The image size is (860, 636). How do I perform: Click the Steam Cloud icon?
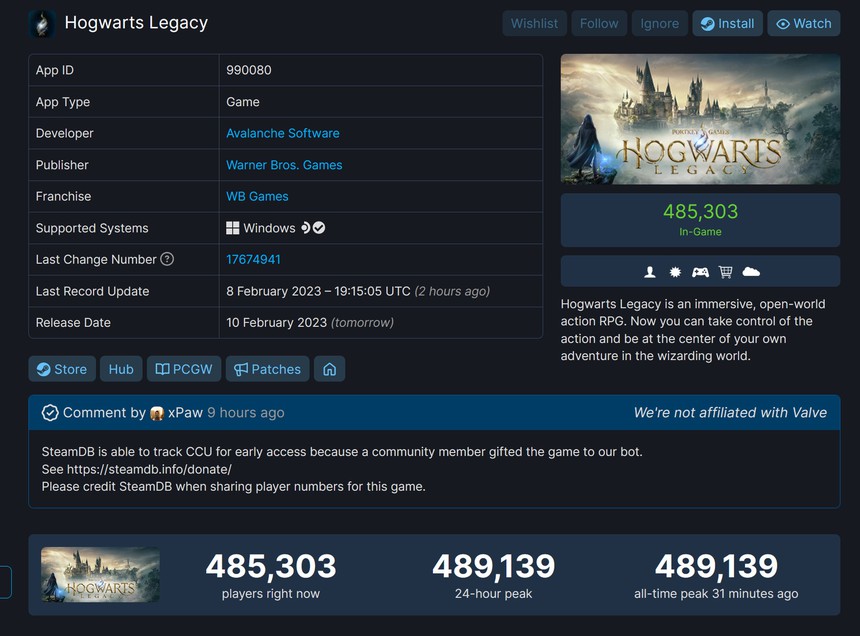(751, 272)
